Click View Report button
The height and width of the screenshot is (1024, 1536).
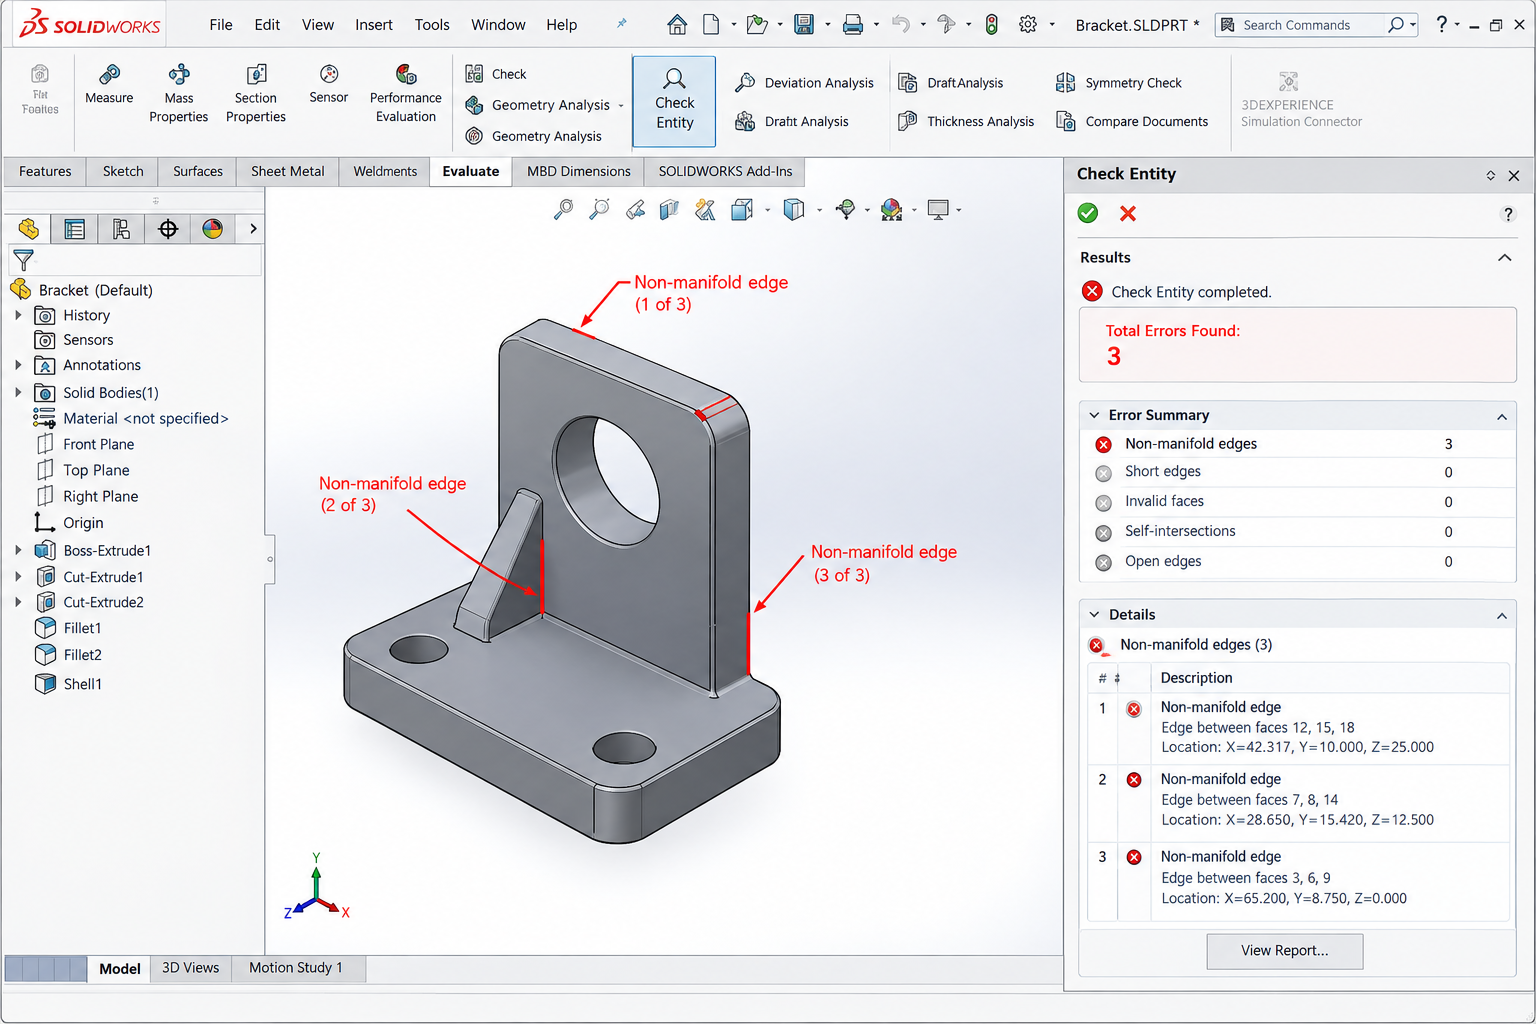click(1284, 951)
